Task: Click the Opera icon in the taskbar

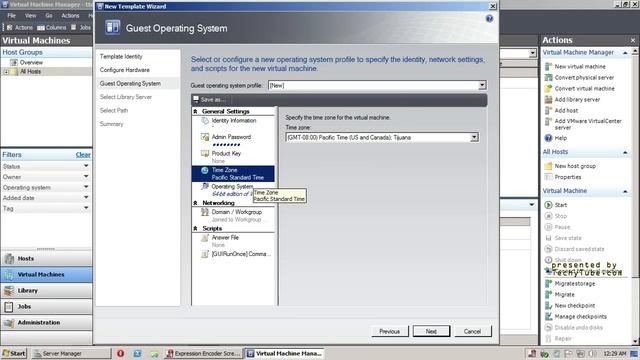Action: click(120, 353)
